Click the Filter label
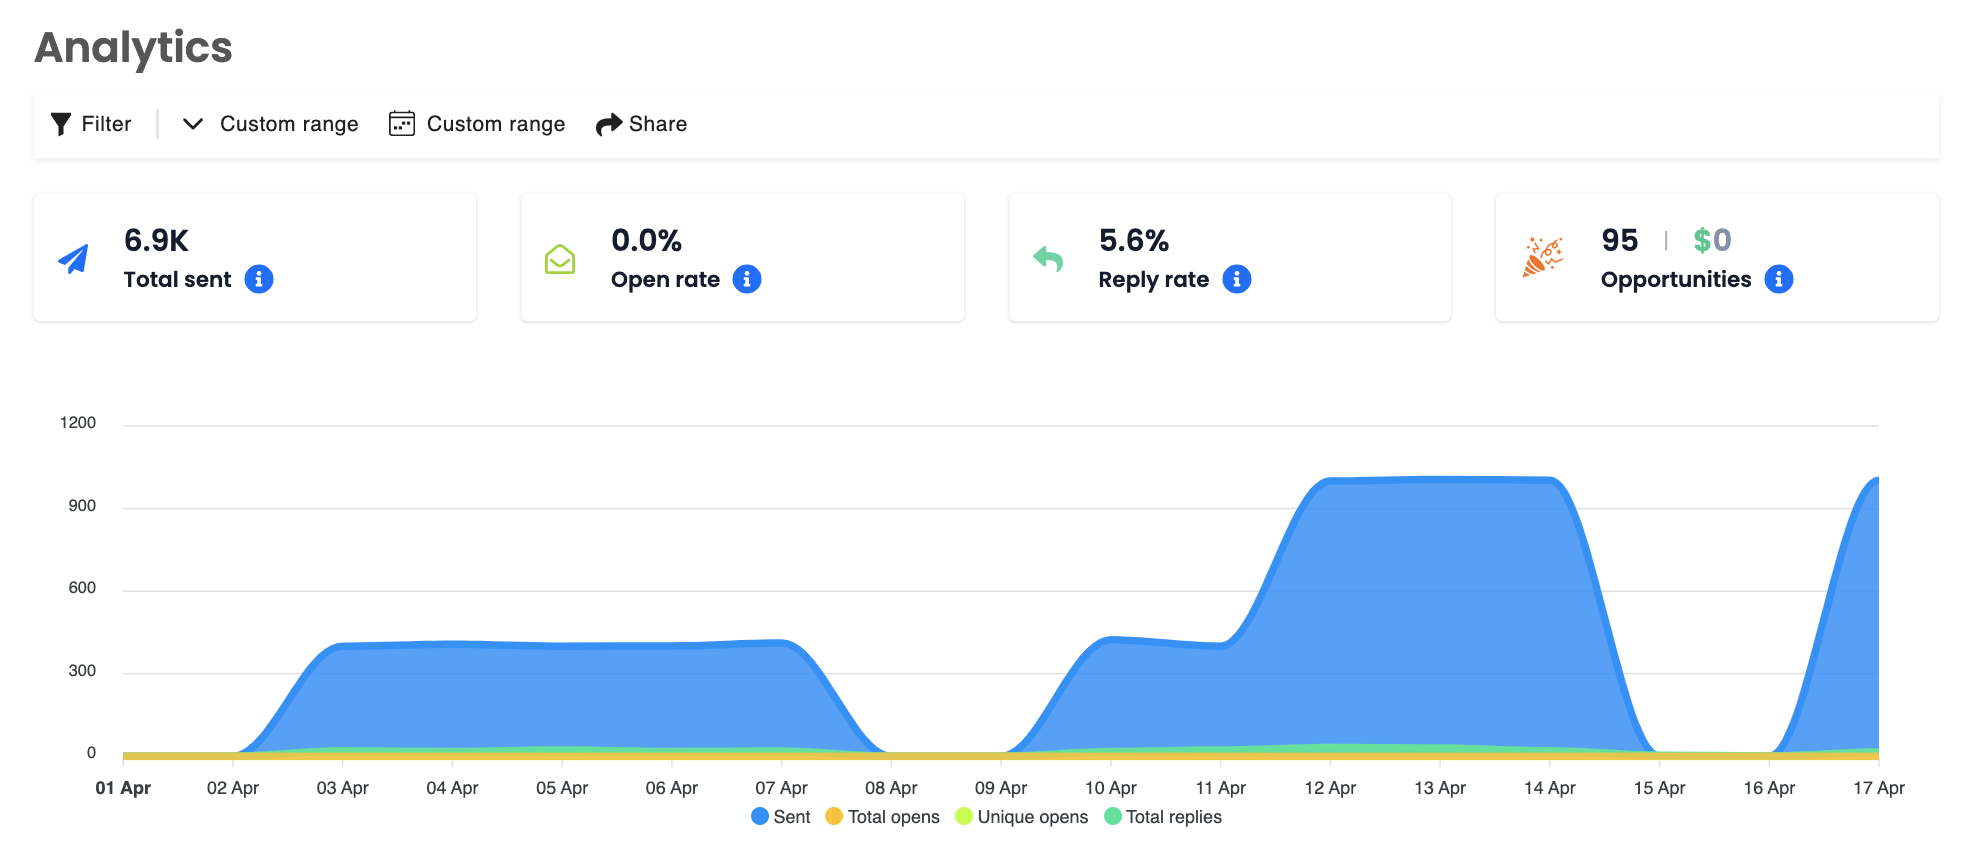This screenshot has height=856, width=1978. click(106, 124)
